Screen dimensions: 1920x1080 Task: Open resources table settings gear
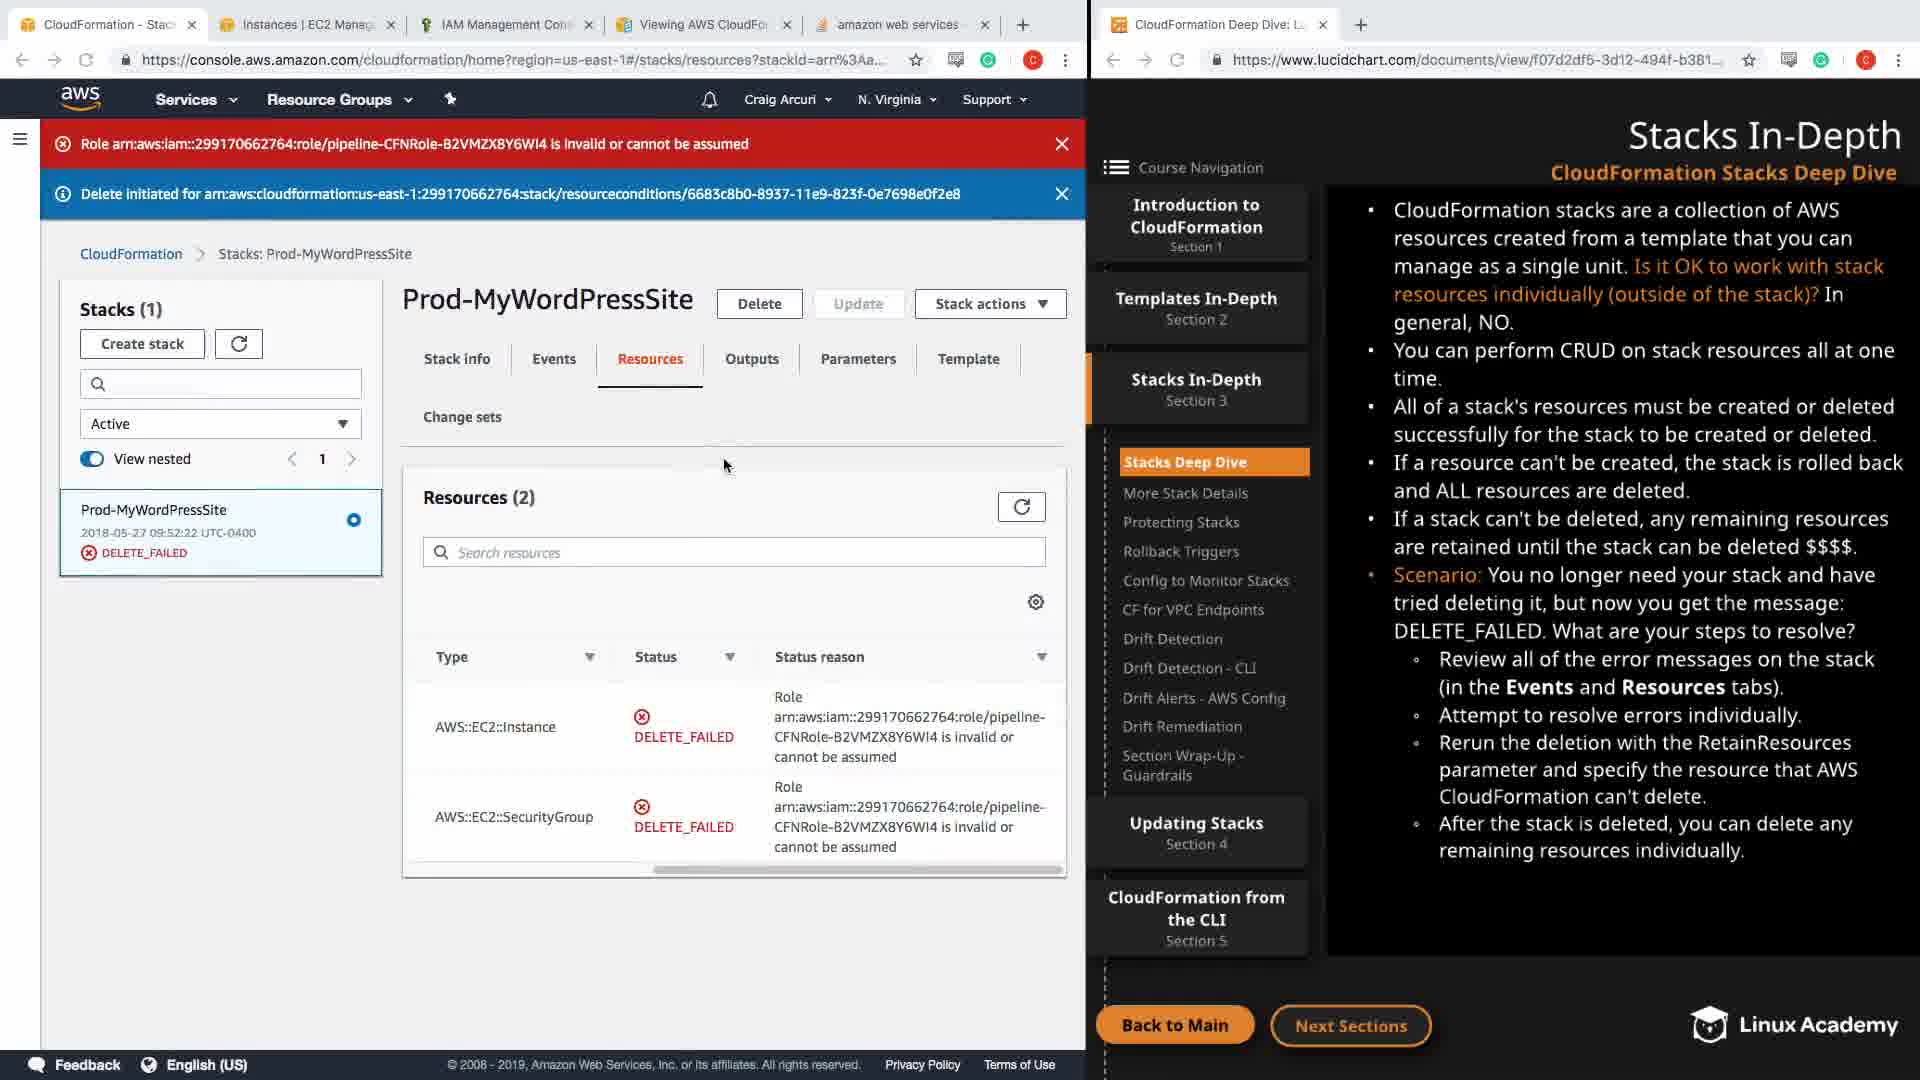tap(1036, 602)
